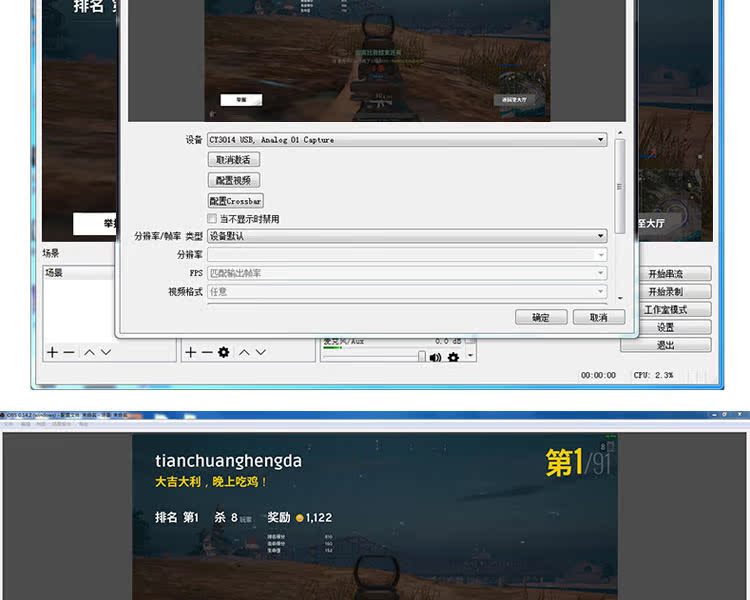This screenshot has height=600, width=750.
Task: Move the scene up in the Scenes panel
Action: tap(89, 353)
